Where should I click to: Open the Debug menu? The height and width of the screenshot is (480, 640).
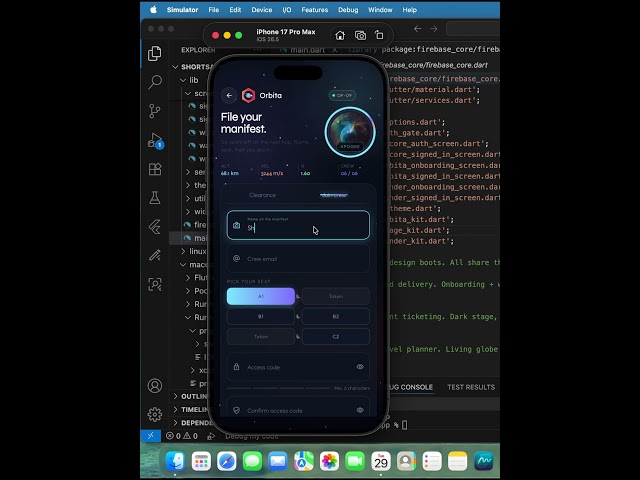(348, 10)
